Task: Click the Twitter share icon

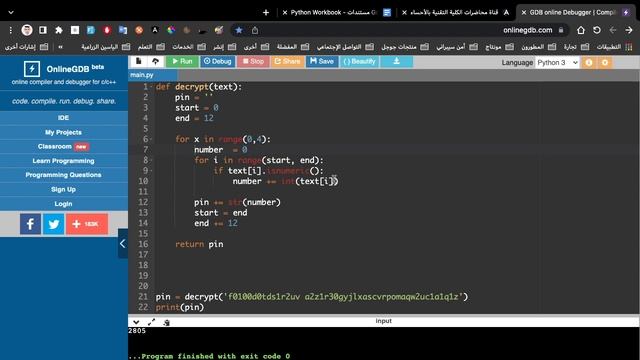Action: click(53, 224)
